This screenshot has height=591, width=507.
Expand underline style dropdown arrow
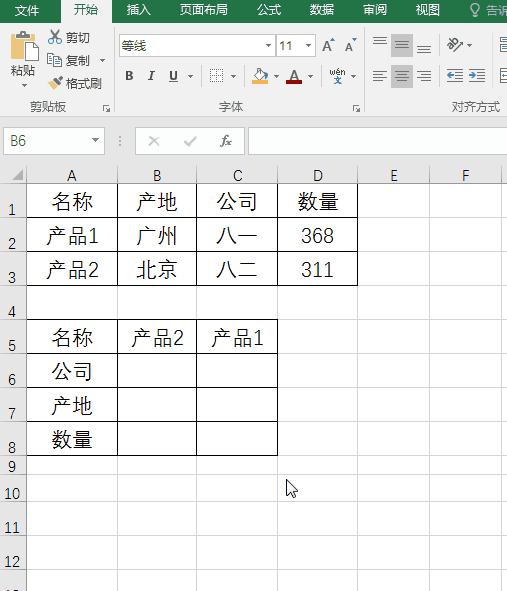point(190,76)
